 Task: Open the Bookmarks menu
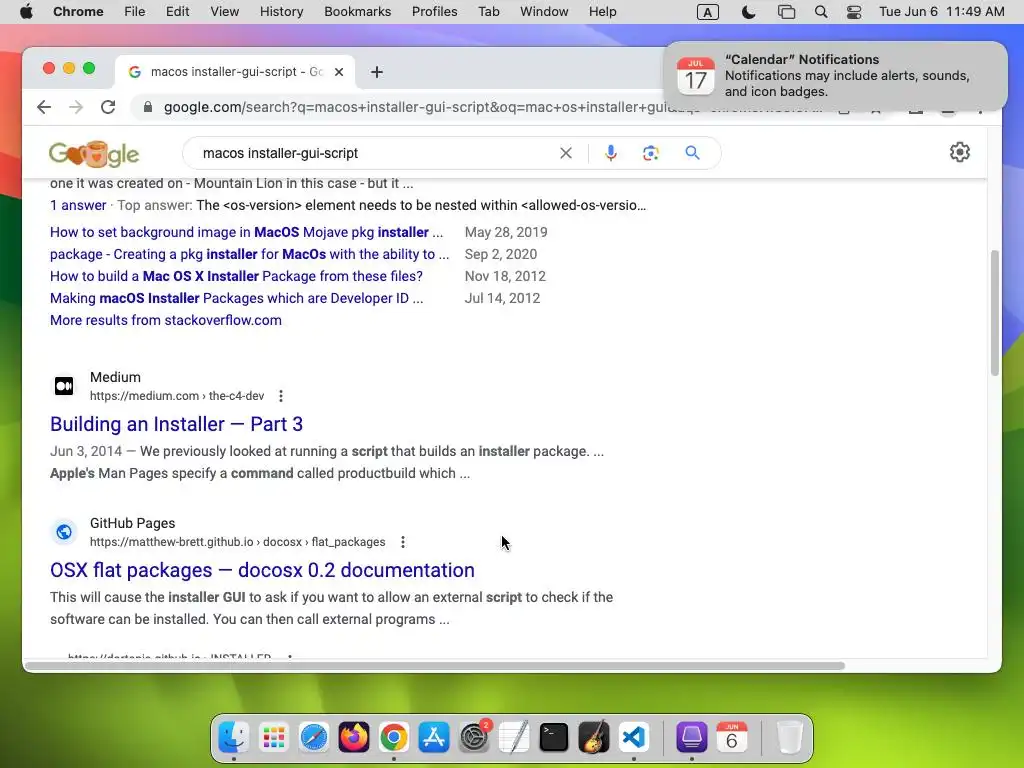tap(357, 12)
